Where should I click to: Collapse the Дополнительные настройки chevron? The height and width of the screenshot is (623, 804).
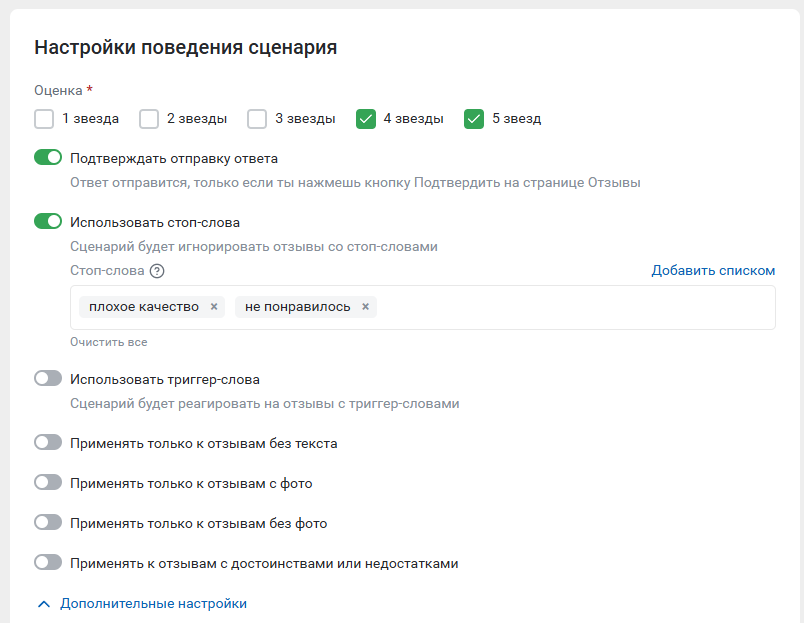point(43,604)
